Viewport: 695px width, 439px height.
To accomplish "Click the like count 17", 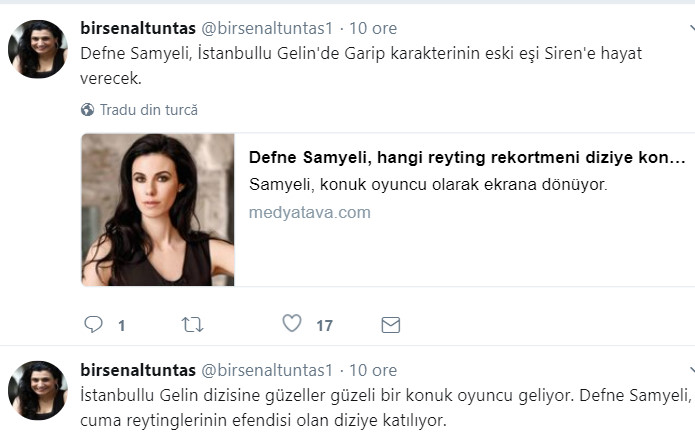I will [x=324, y=325].
